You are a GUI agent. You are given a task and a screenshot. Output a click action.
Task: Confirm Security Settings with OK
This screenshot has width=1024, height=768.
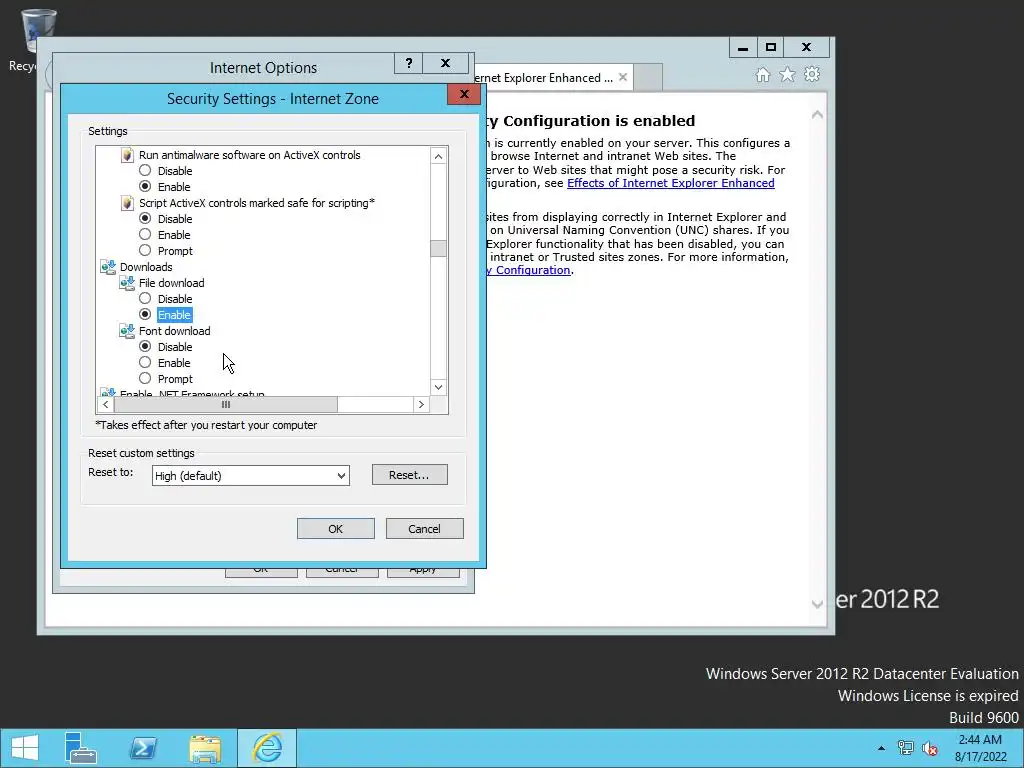tap(336, 529)
